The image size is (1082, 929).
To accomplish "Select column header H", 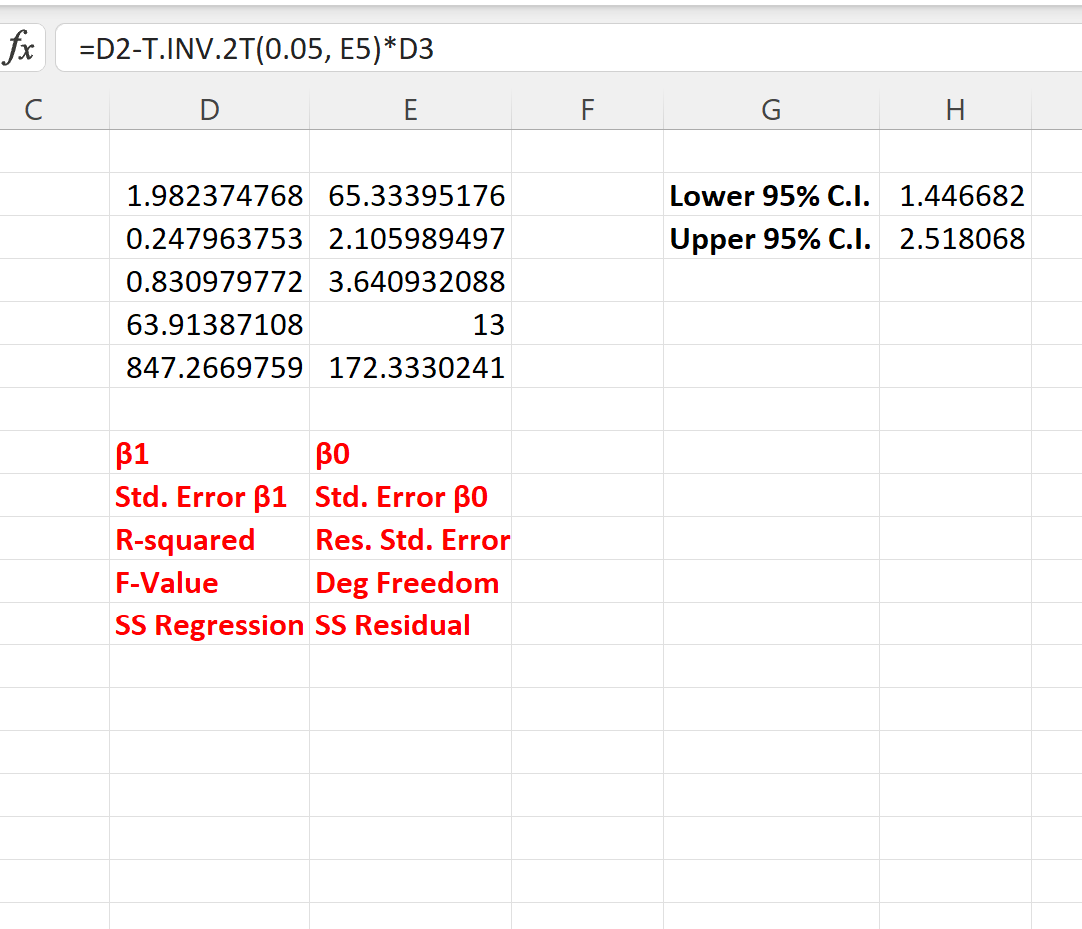I will pos(955,110).
